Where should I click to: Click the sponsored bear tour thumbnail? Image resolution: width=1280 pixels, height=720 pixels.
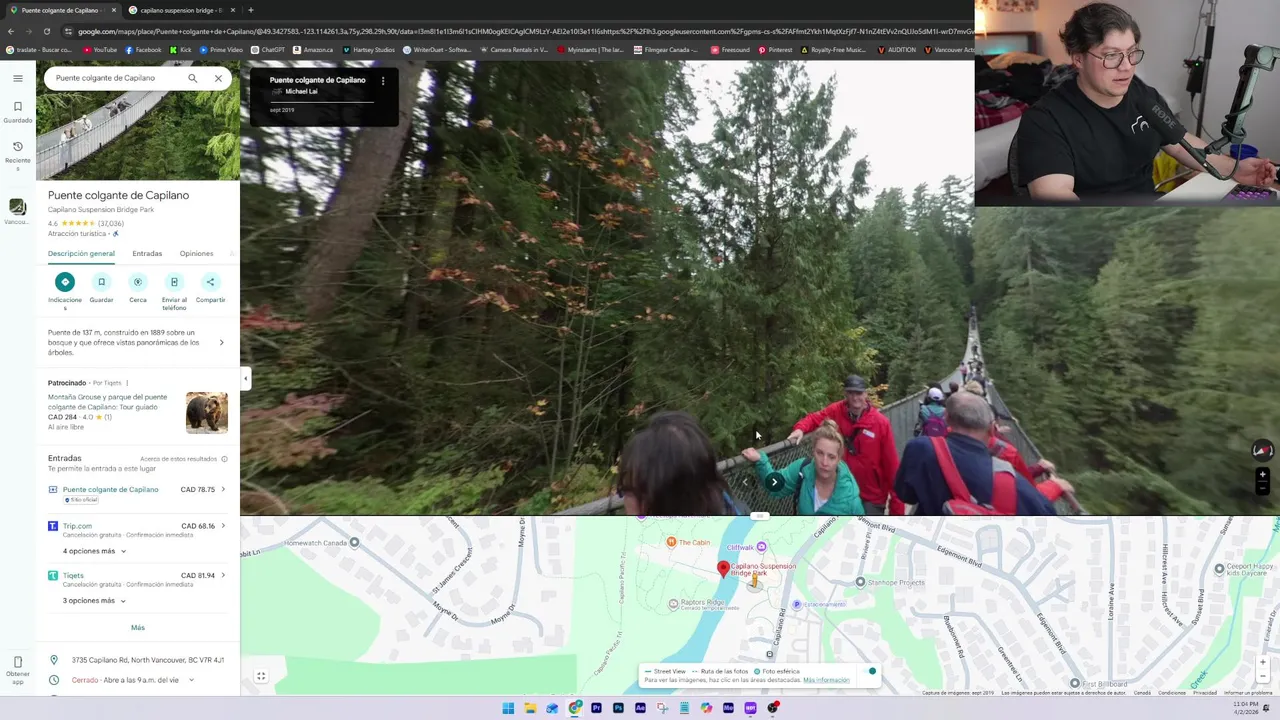click(207, 413)
